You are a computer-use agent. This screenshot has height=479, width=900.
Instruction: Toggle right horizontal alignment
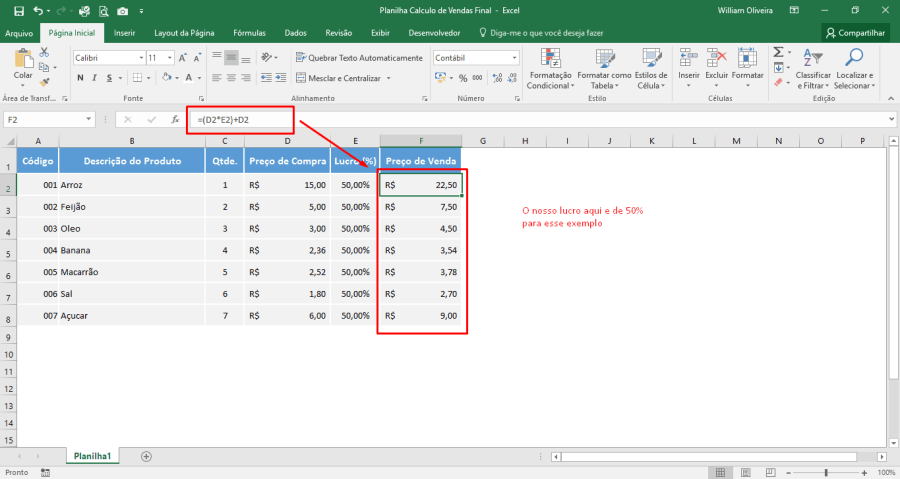[x=246, y=77]
